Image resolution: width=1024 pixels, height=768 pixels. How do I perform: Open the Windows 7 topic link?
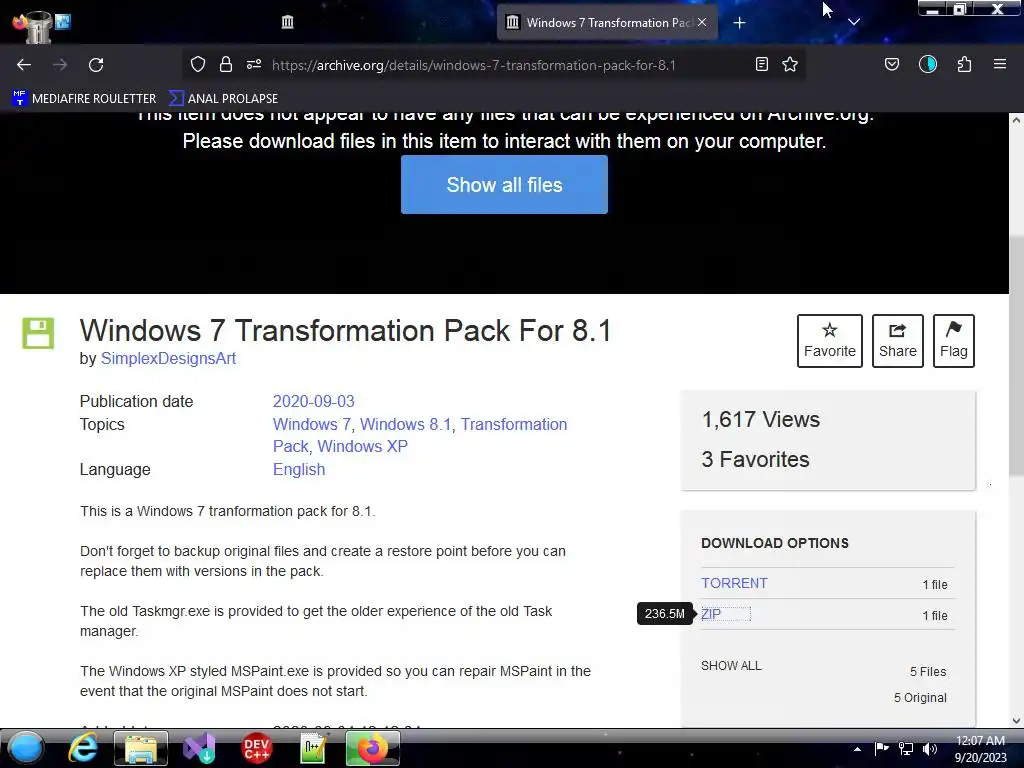312,424
